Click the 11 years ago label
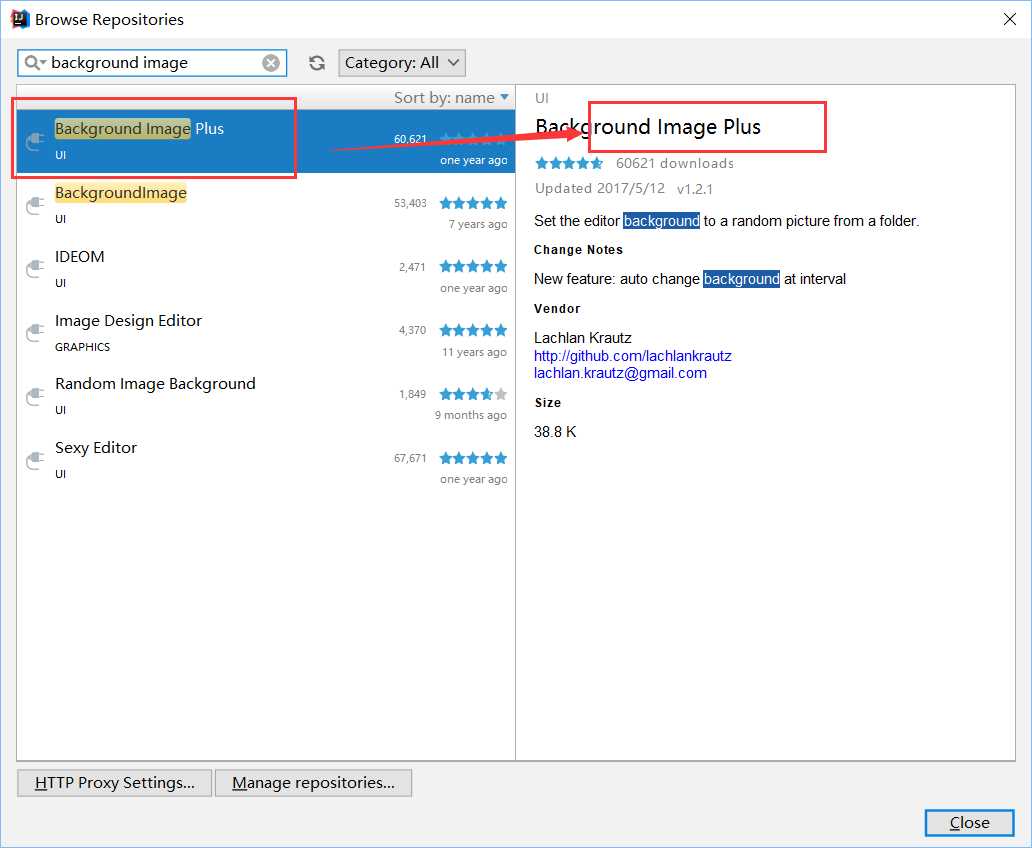This screenshot has width=1032, height=848. (x=475, y=352)
